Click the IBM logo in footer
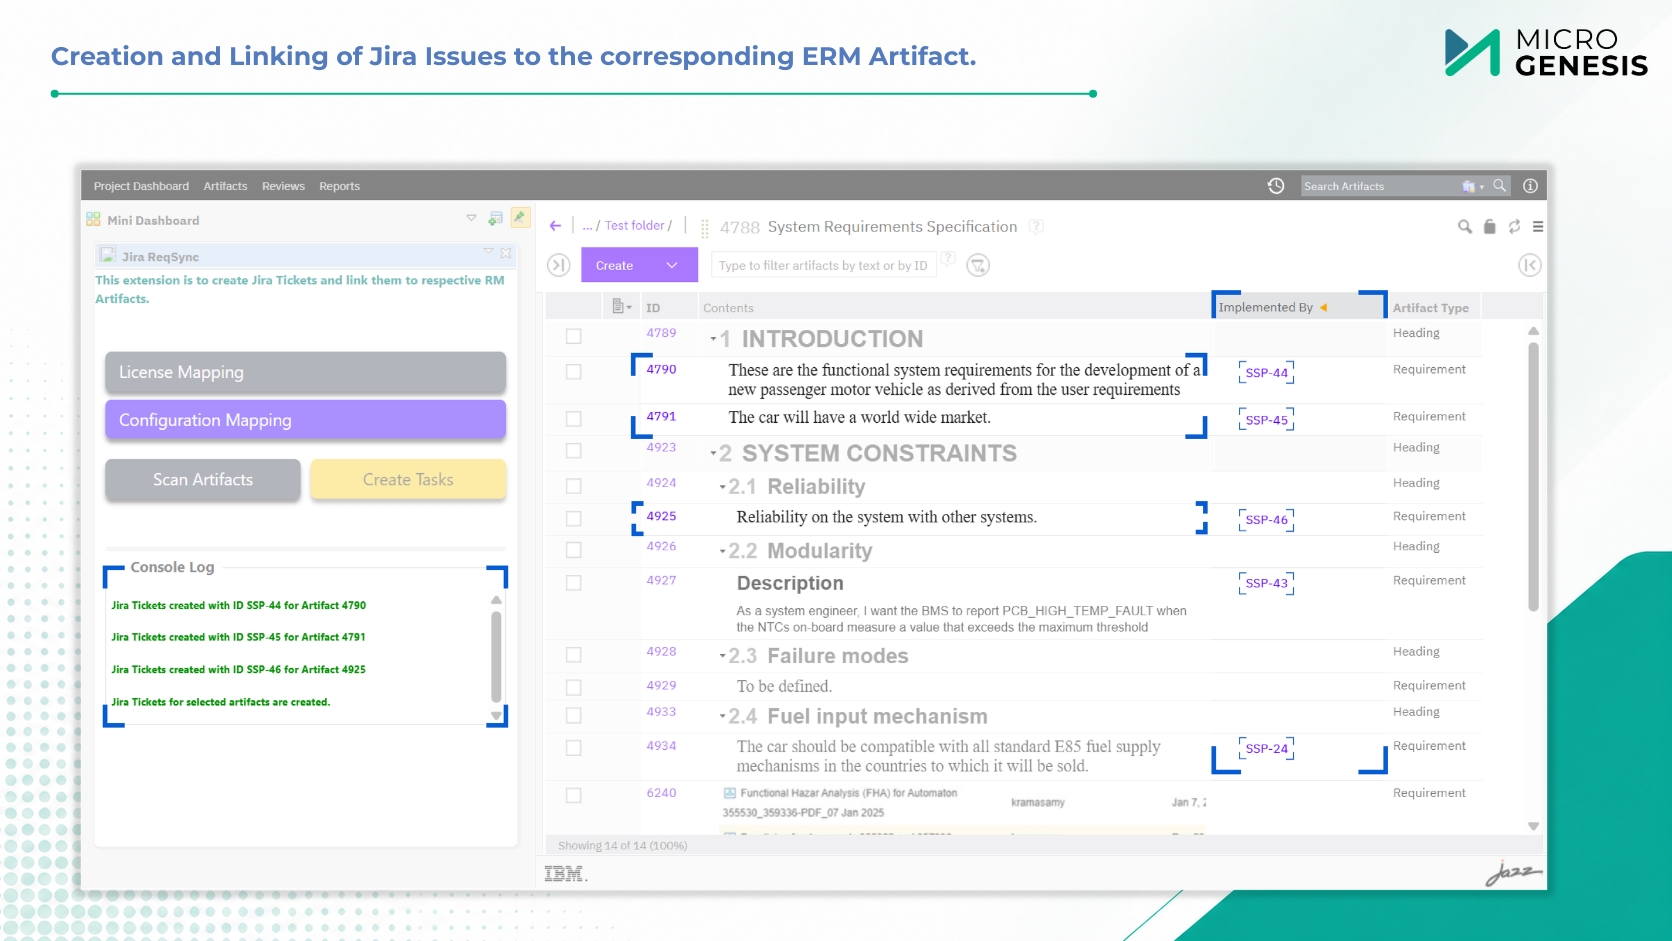Screen dimensions: 1672x941 566,874
